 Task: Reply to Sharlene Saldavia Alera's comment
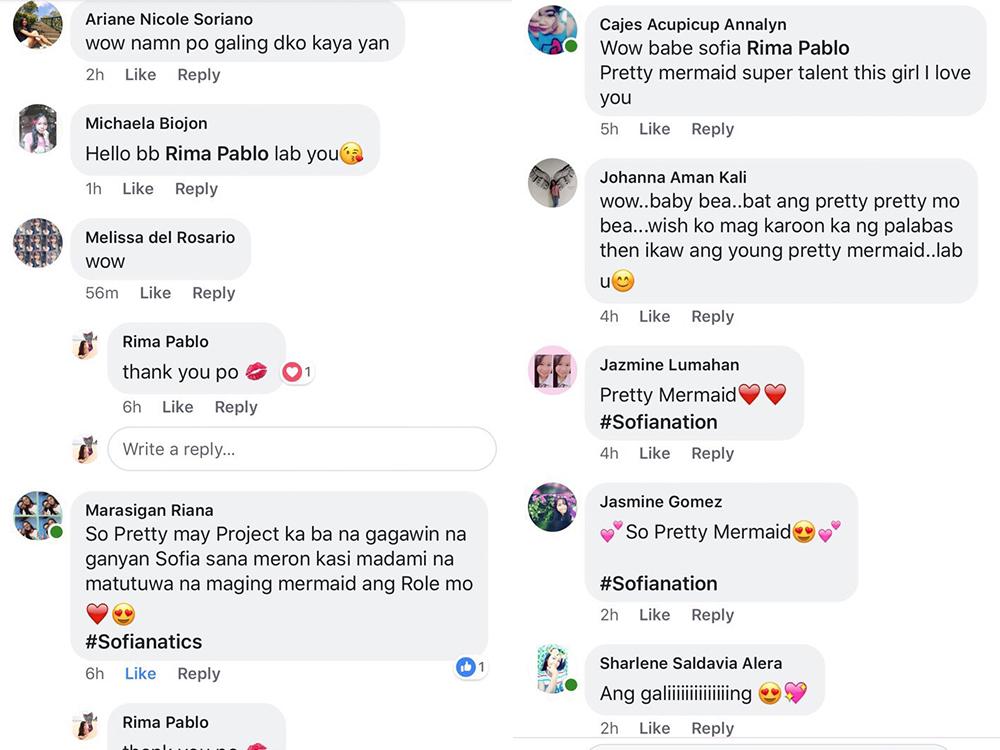pyautogui.click(x=712, y=729)
